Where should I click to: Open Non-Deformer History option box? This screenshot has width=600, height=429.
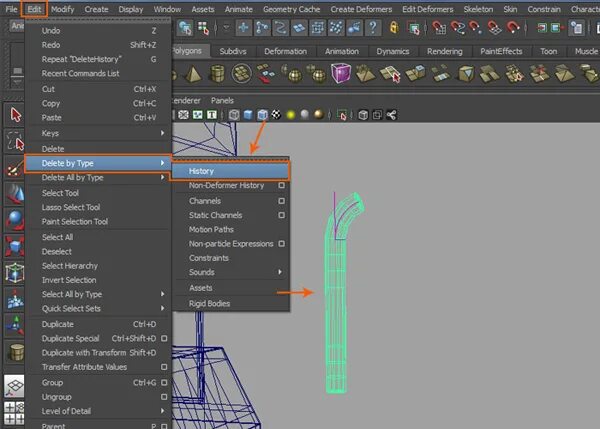click(282, 185)
